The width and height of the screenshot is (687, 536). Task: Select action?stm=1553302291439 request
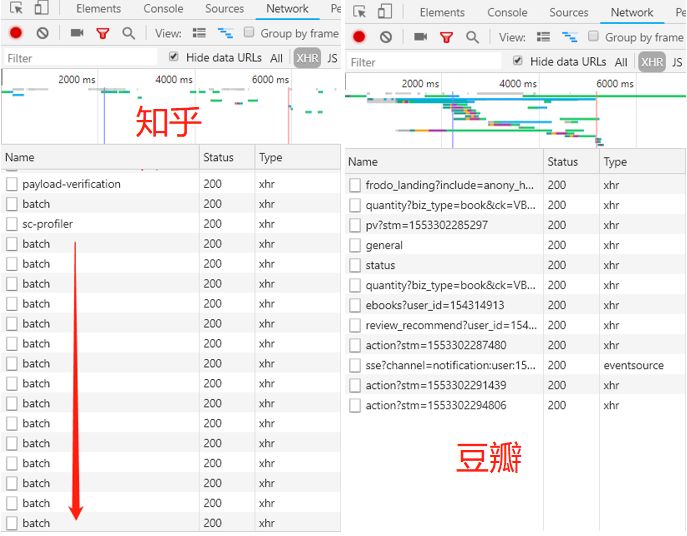pos(515,386)
